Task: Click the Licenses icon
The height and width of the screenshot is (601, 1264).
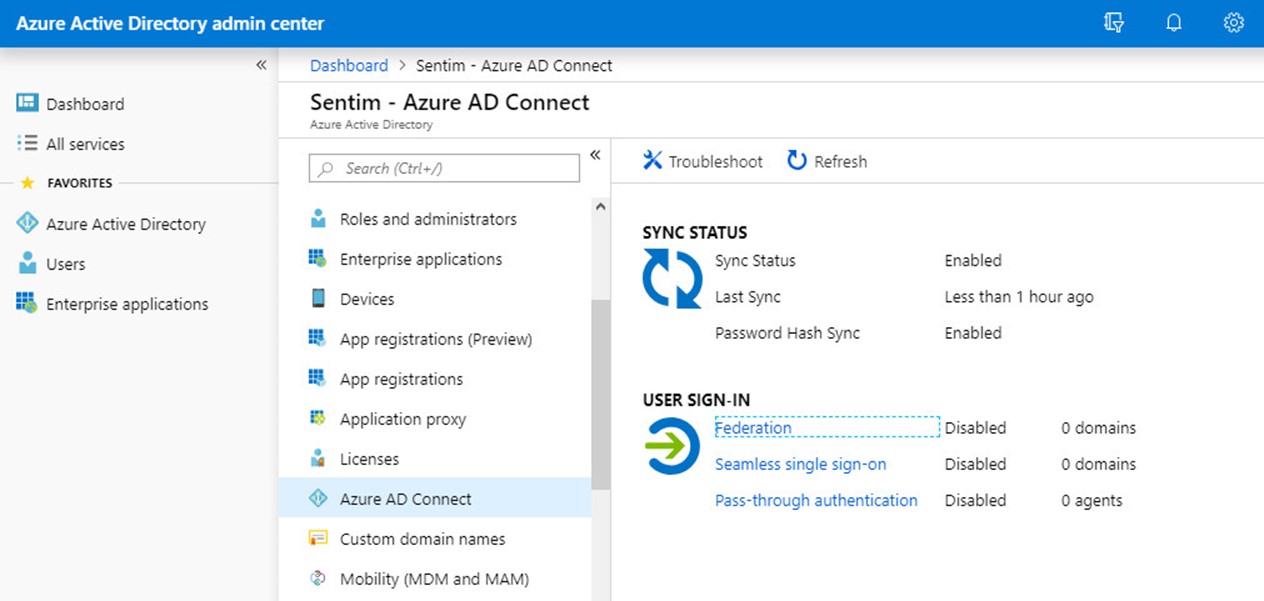Action: pyautogui.click(x=318, y=458)
